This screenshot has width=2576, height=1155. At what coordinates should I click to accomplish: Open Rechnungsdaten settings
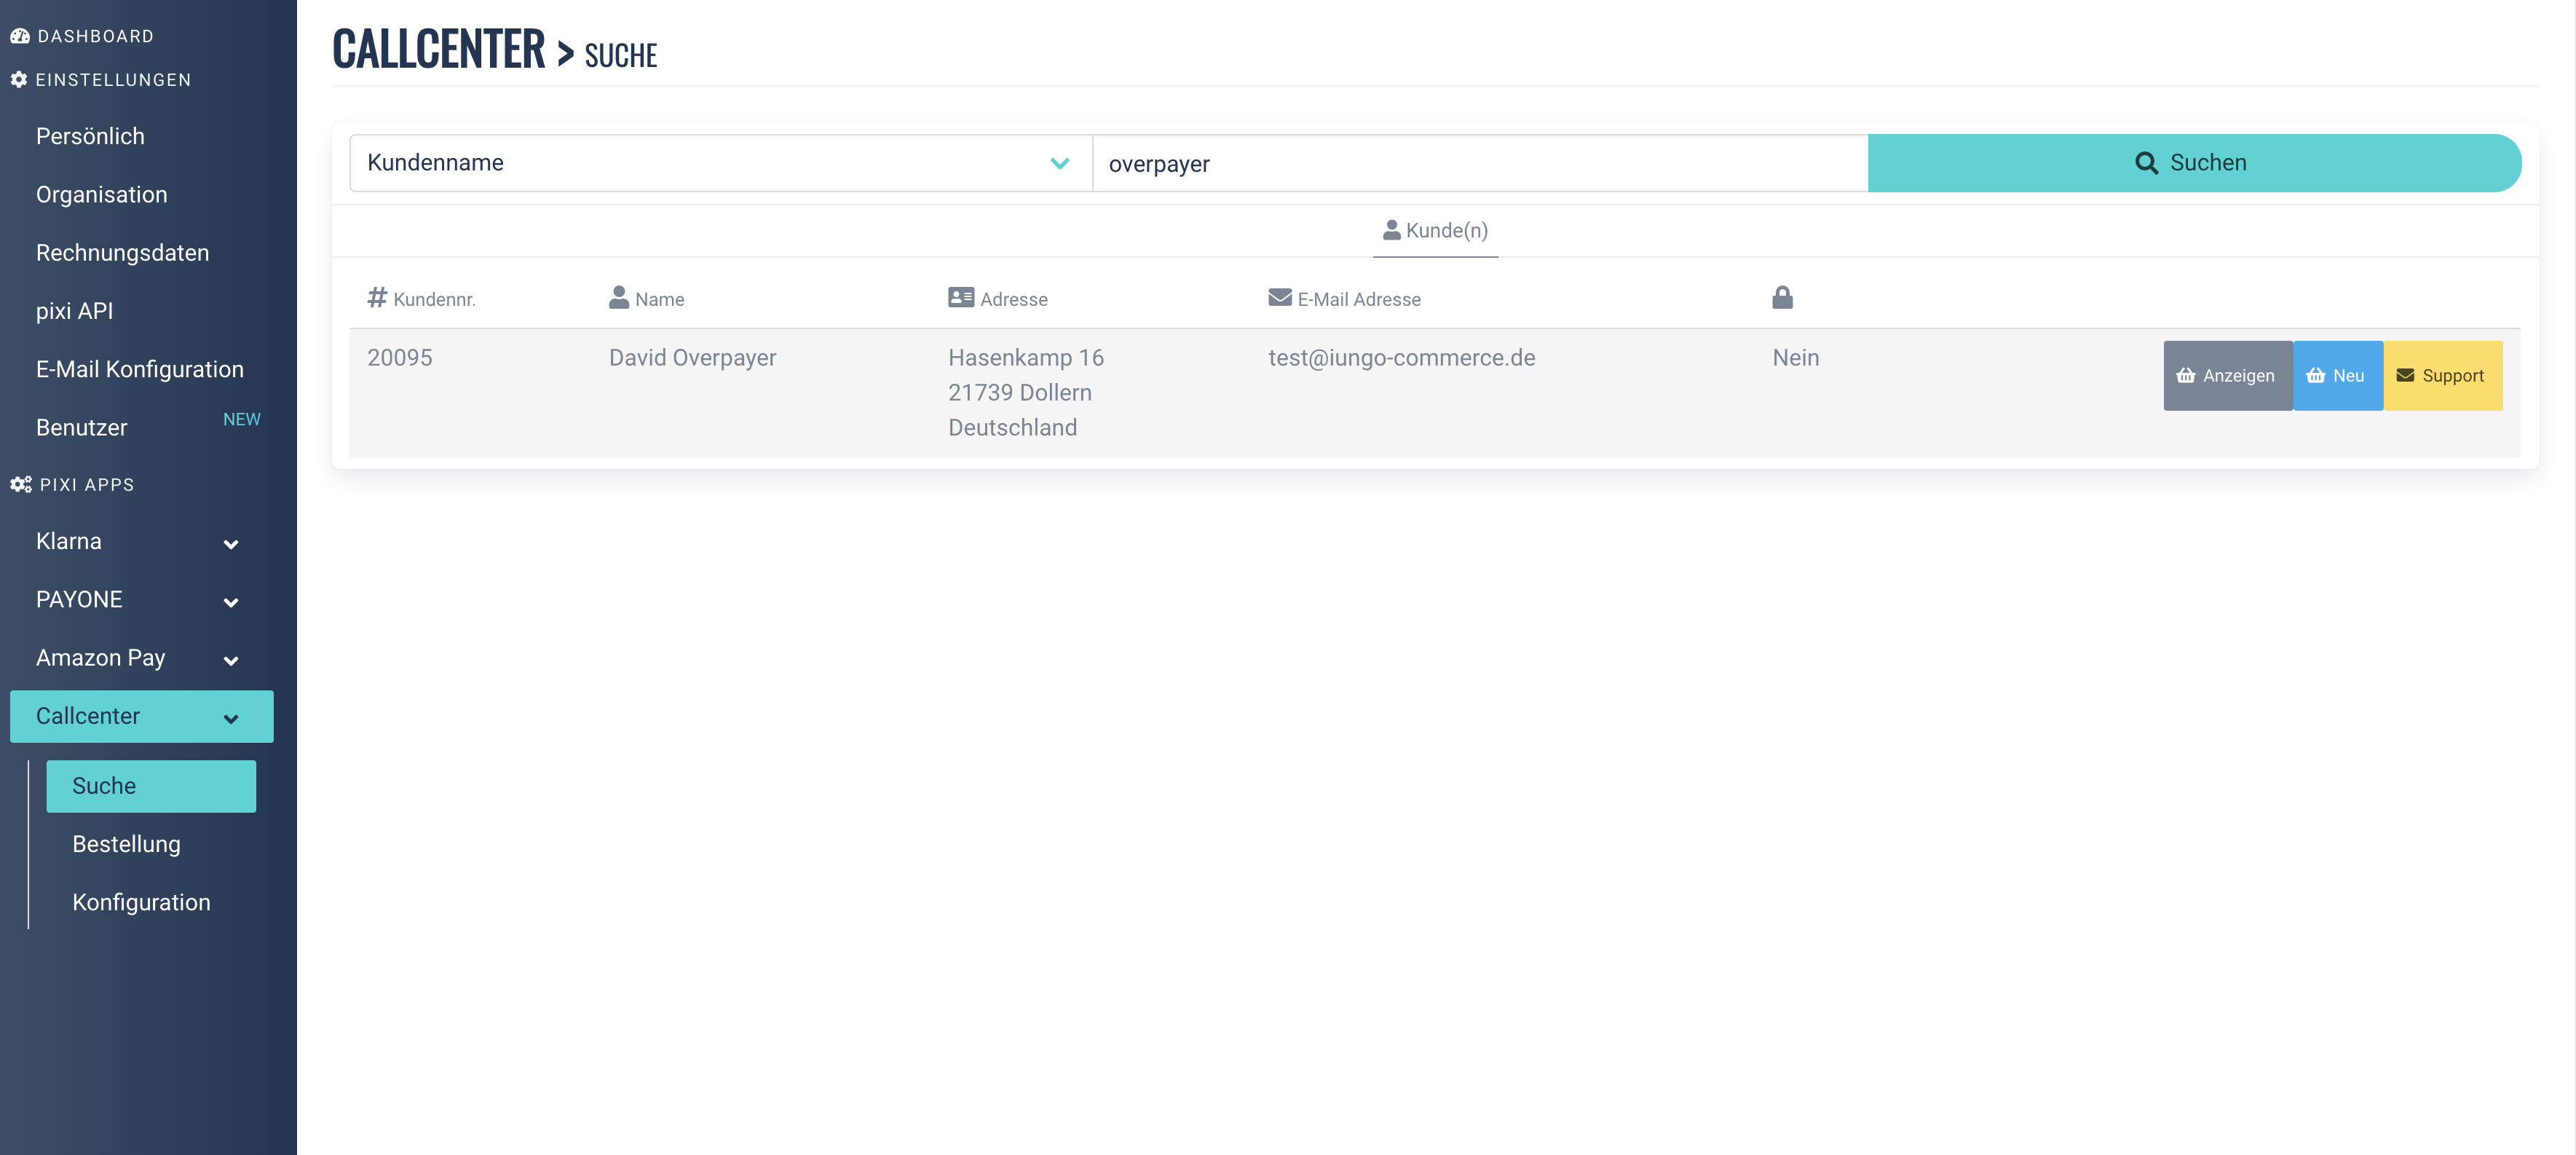(122, 253)
